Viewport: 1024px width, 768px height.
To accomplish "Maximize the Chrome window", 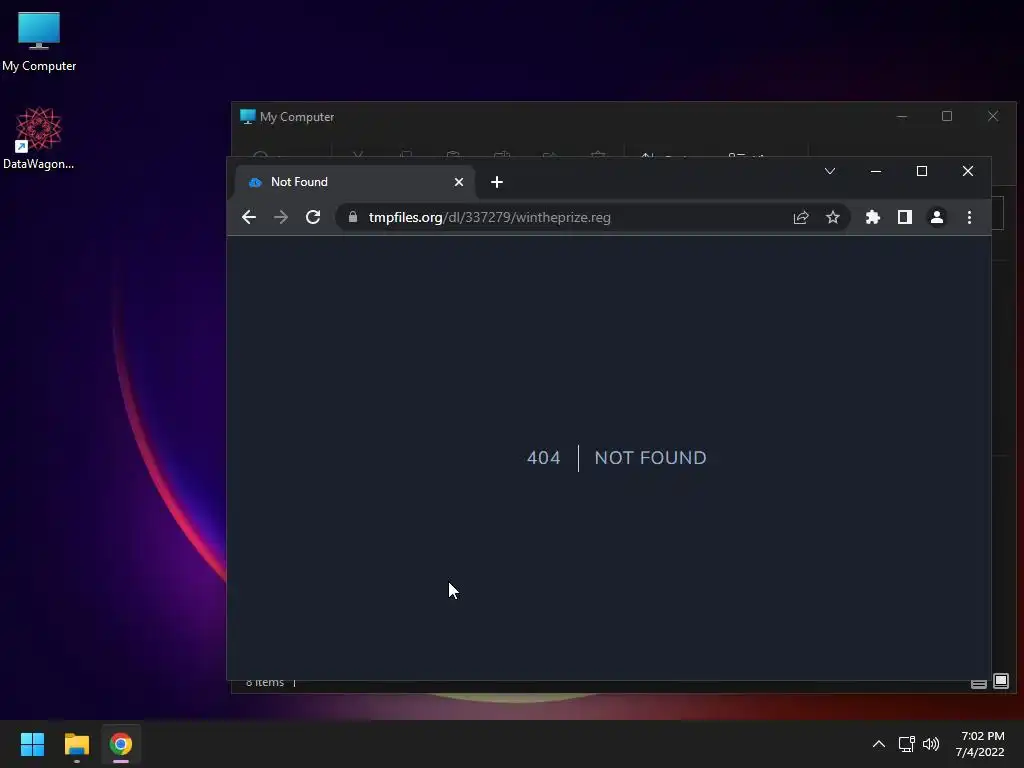I will click(x=921, y=171).
